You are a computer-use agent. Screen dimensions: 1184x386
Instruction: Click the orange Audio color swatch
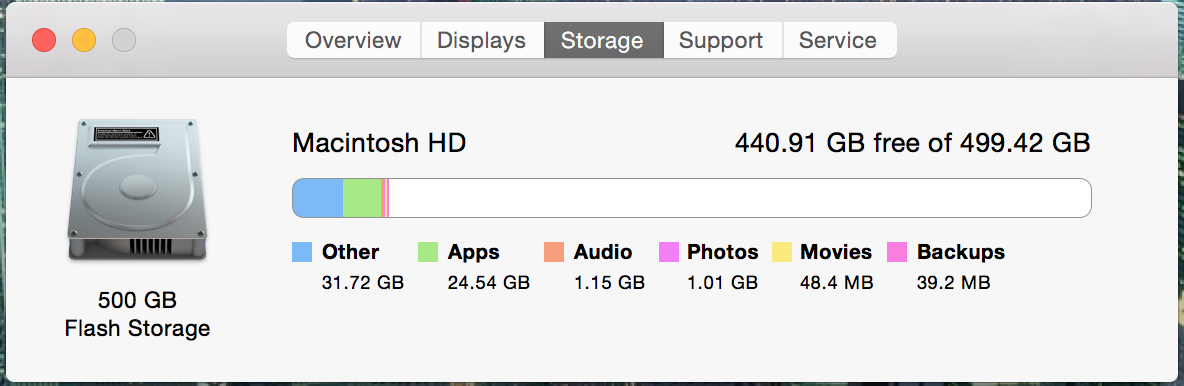tap(553, 252)
